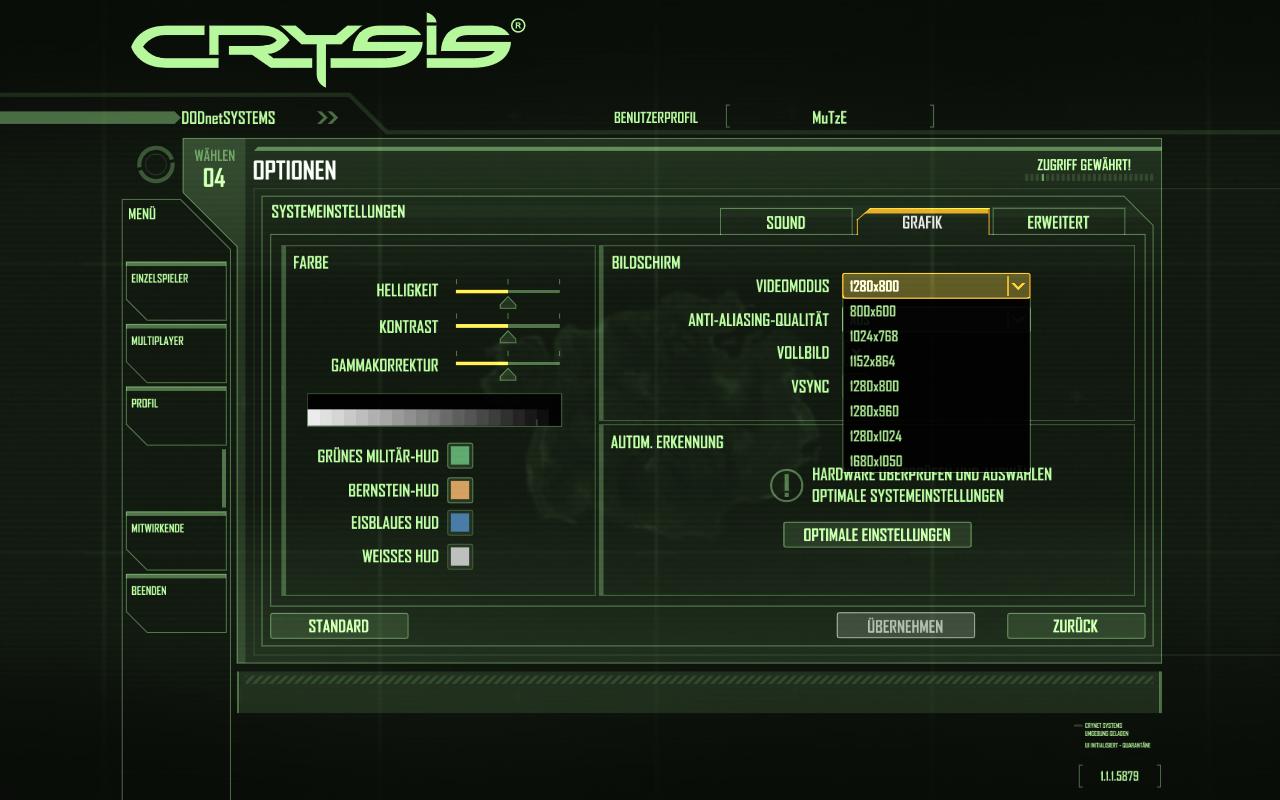This screenshot has height=800, width=1280.
Task: Click the Weisses HUD label
Action: pyautogui.click(x=400, y=557)
